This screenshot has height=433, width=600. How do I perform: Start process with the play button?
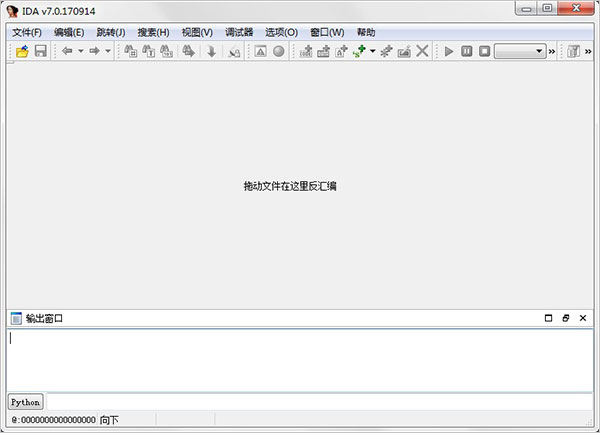pos(449,51)
